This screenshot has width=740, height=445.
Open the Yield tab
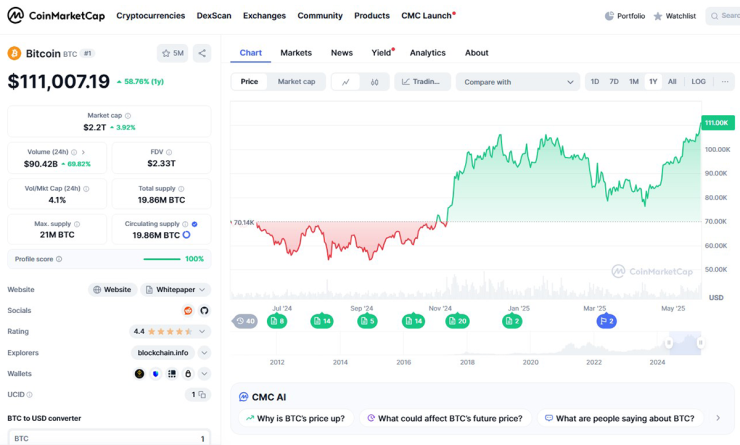381,53
